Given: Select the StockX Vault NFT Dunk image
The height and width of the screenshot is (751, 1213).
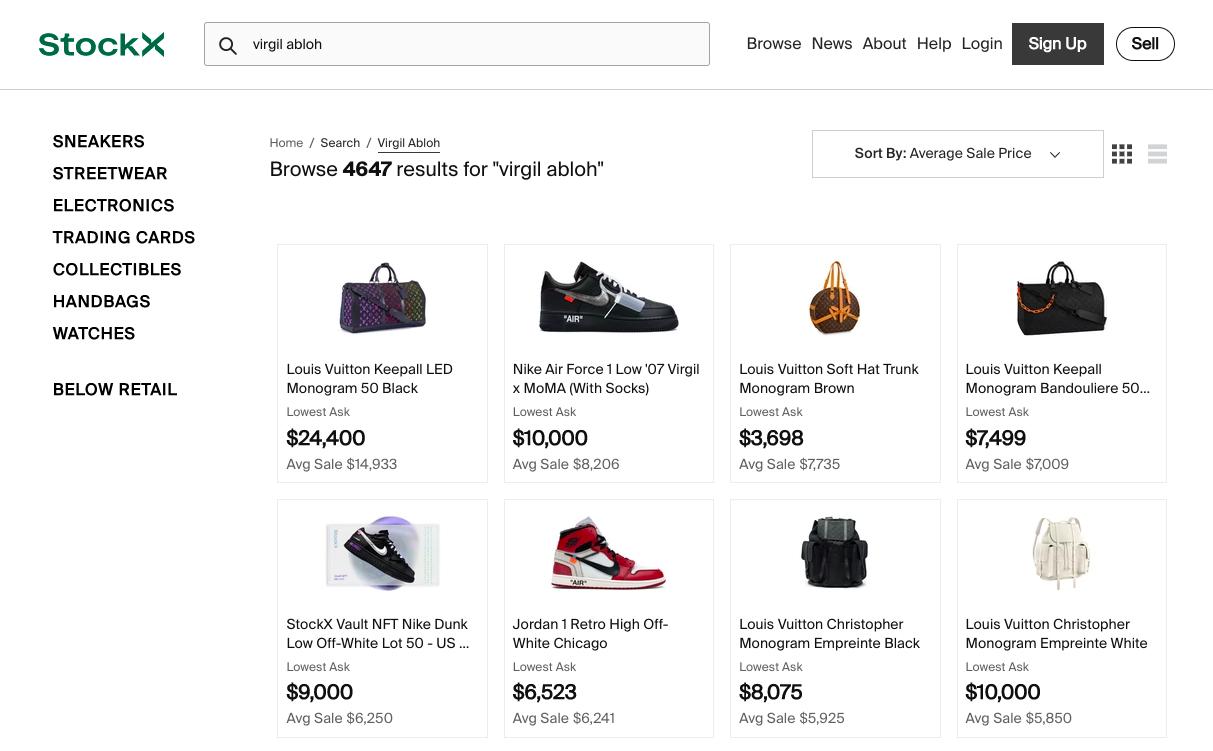Looking at the screenshot, I should (382, 553).
